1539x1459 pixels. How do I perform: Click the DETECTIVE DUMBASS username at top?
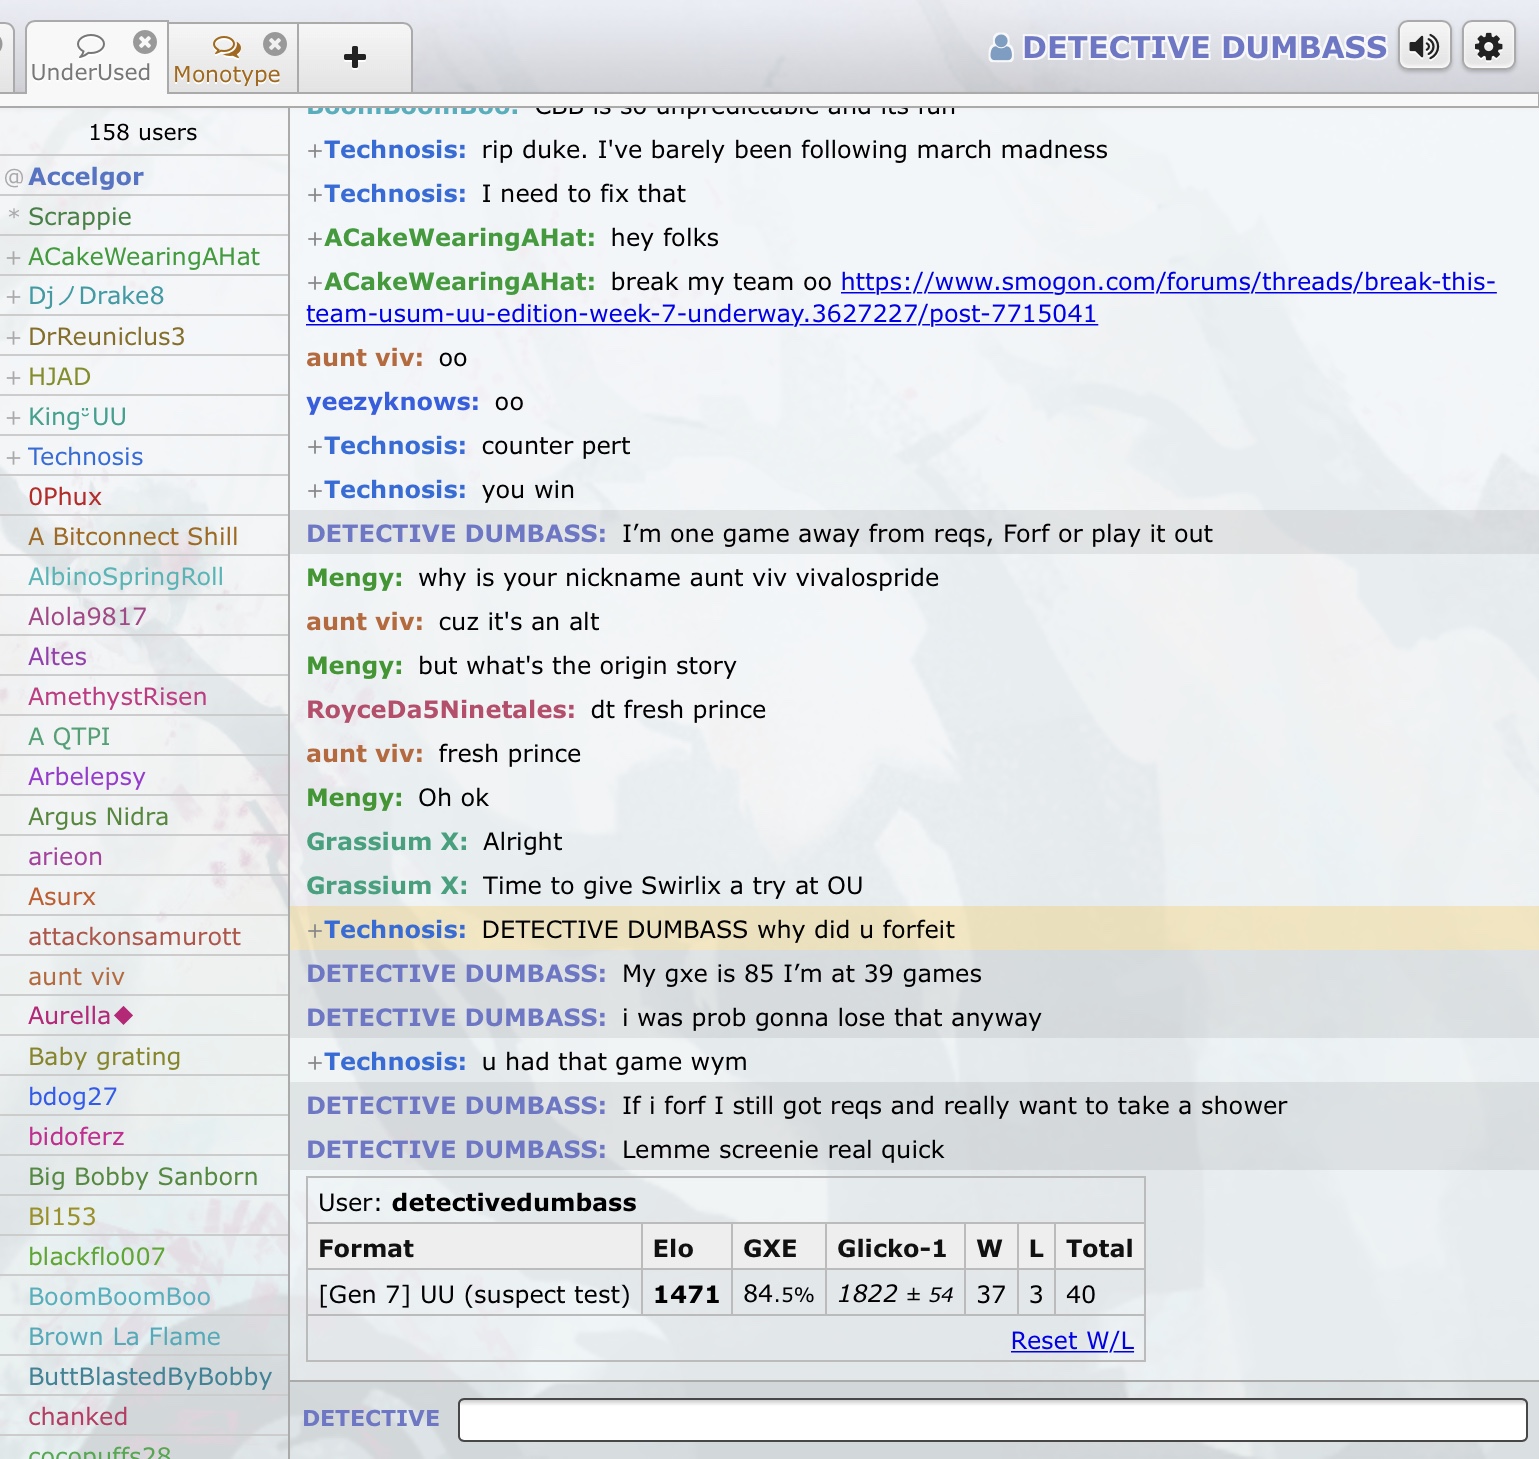click(x=1204, y=47)
